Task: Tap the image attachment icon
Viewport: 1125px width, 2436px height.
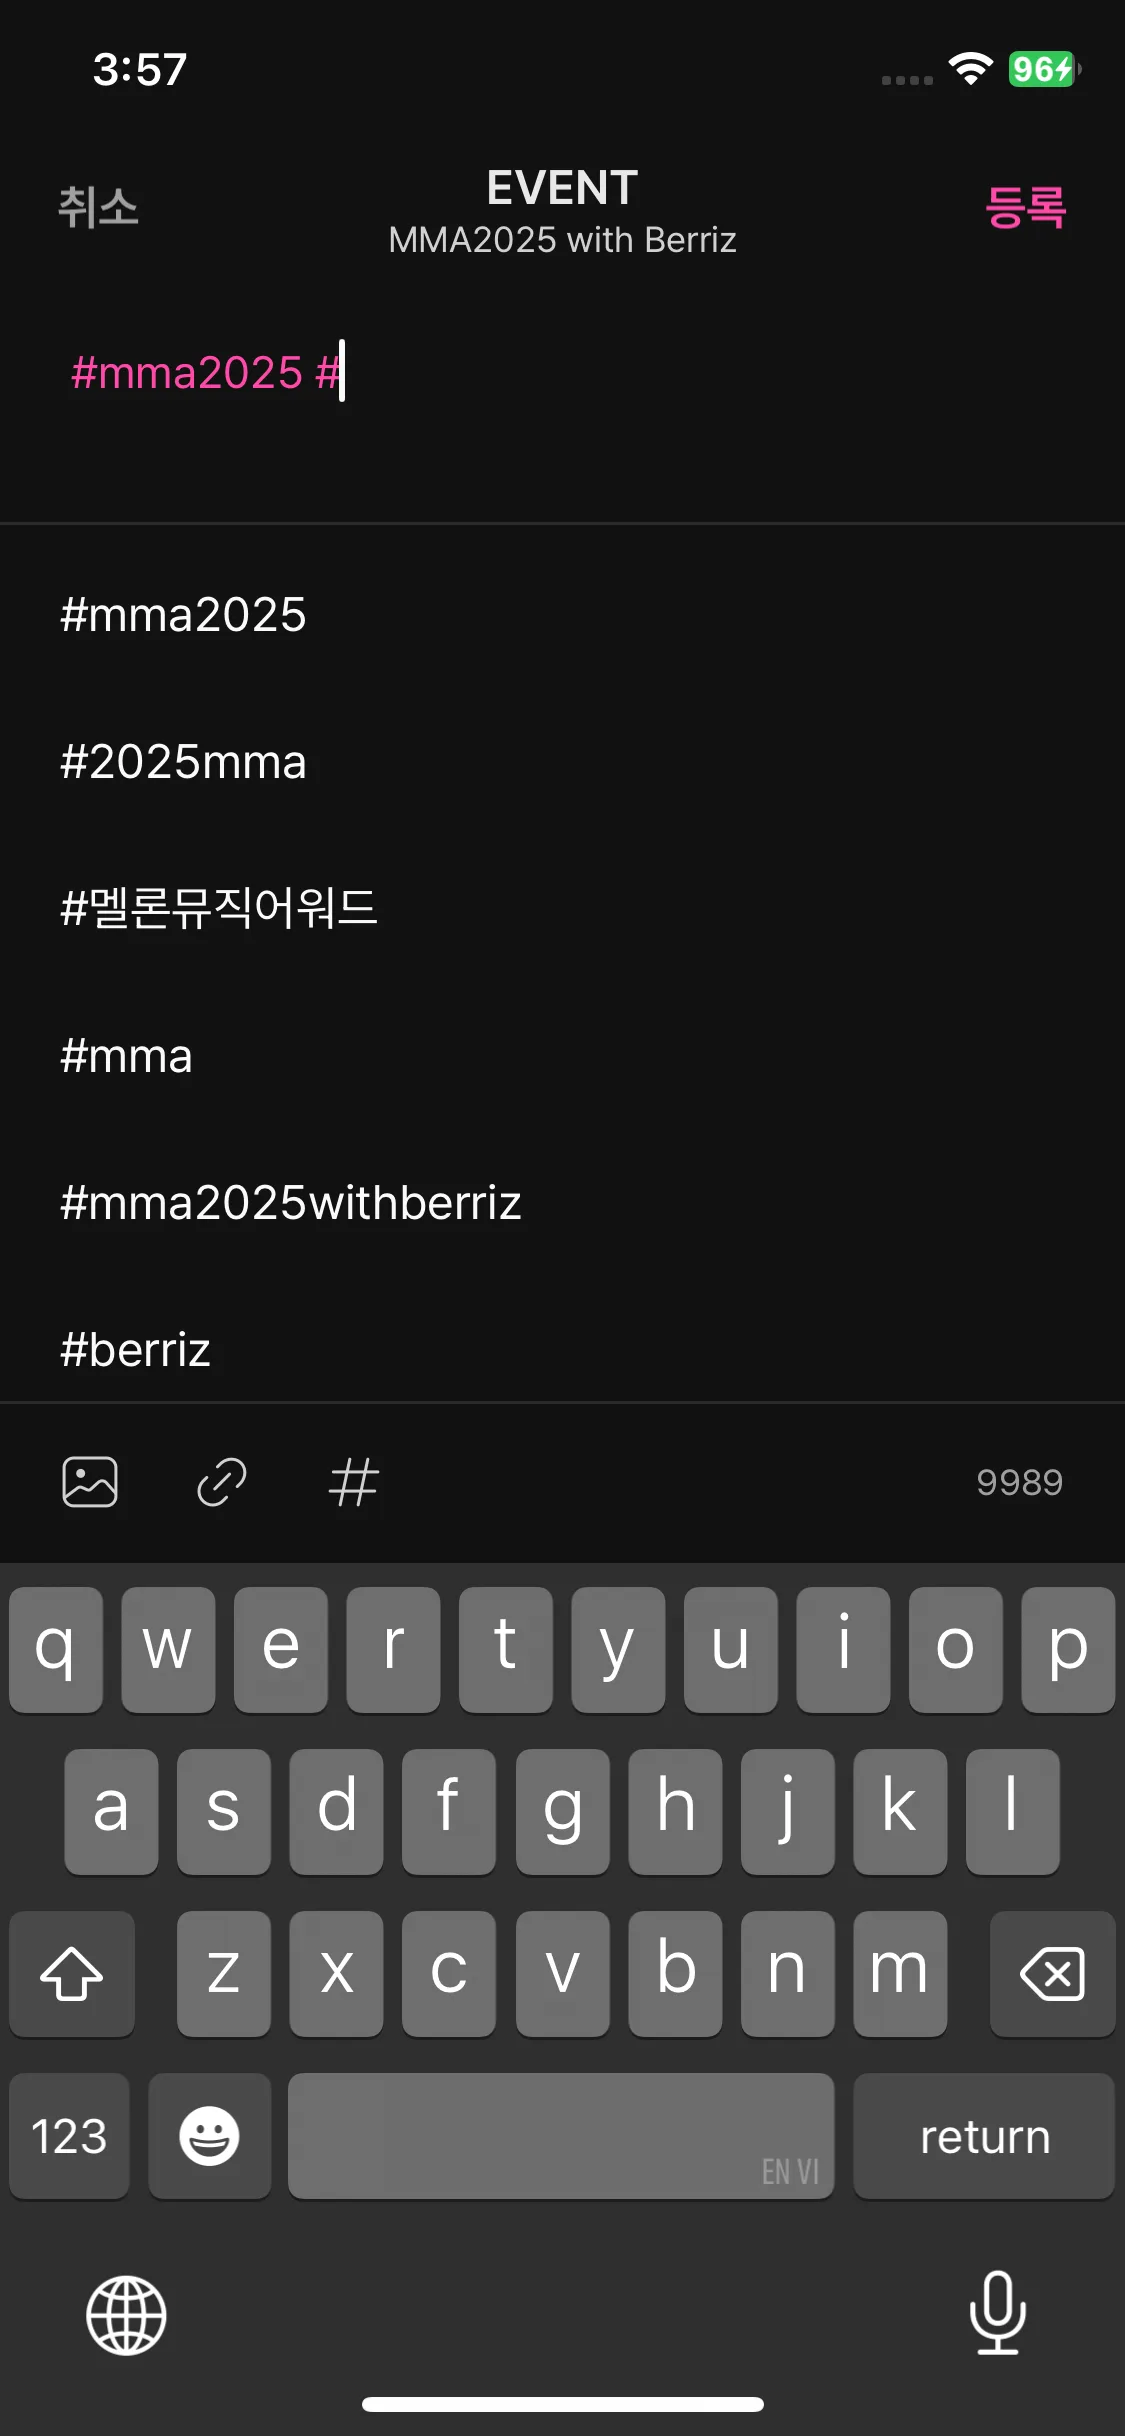Action: click(90, 1481)
